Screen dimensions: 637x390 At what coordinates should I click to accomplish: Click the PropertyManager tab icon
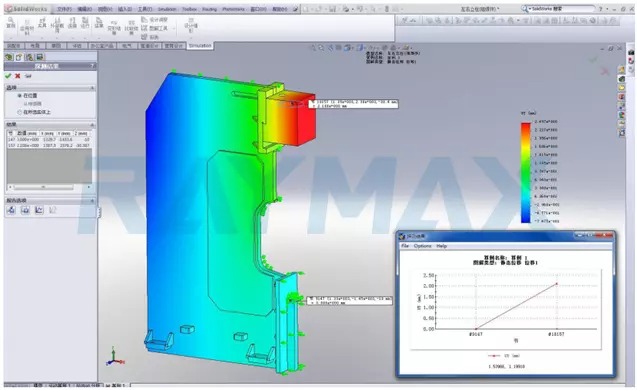pyautogui.click(x=19, y=57)
